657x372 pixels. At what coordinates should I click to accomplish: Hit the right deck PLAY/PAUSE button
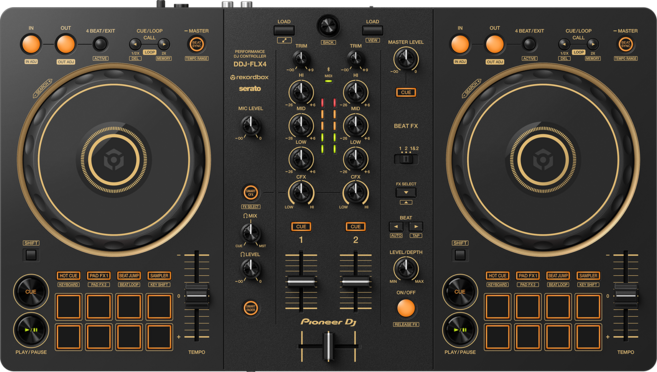click(460, 329)
